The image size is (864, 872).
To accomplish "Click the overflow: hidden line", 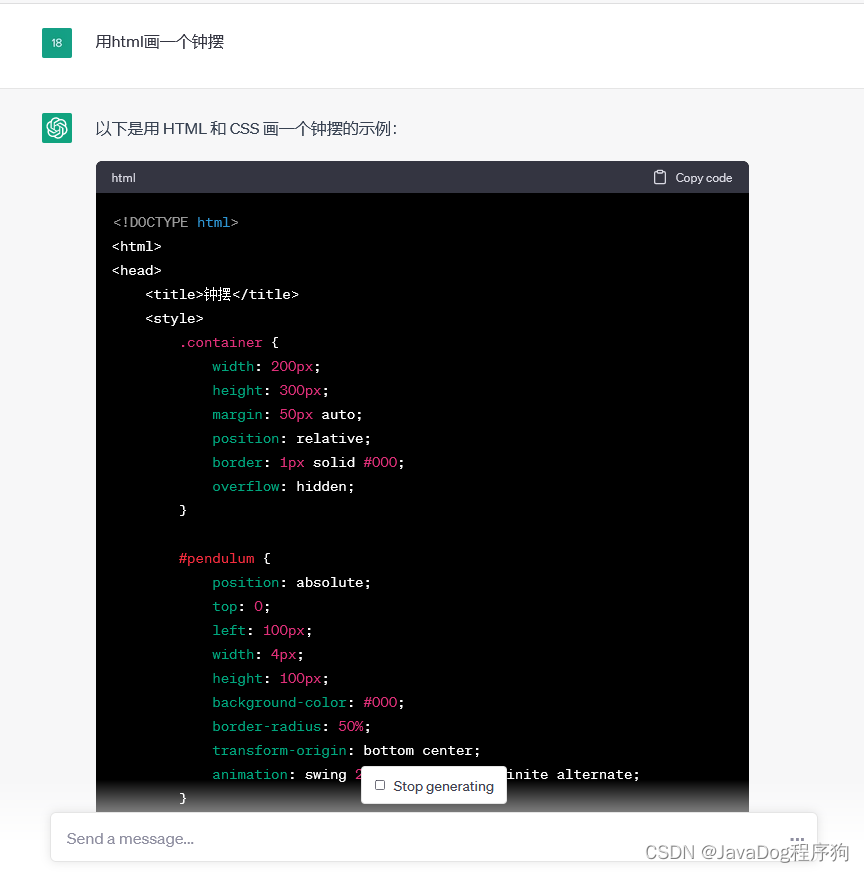I will (283, 487).
